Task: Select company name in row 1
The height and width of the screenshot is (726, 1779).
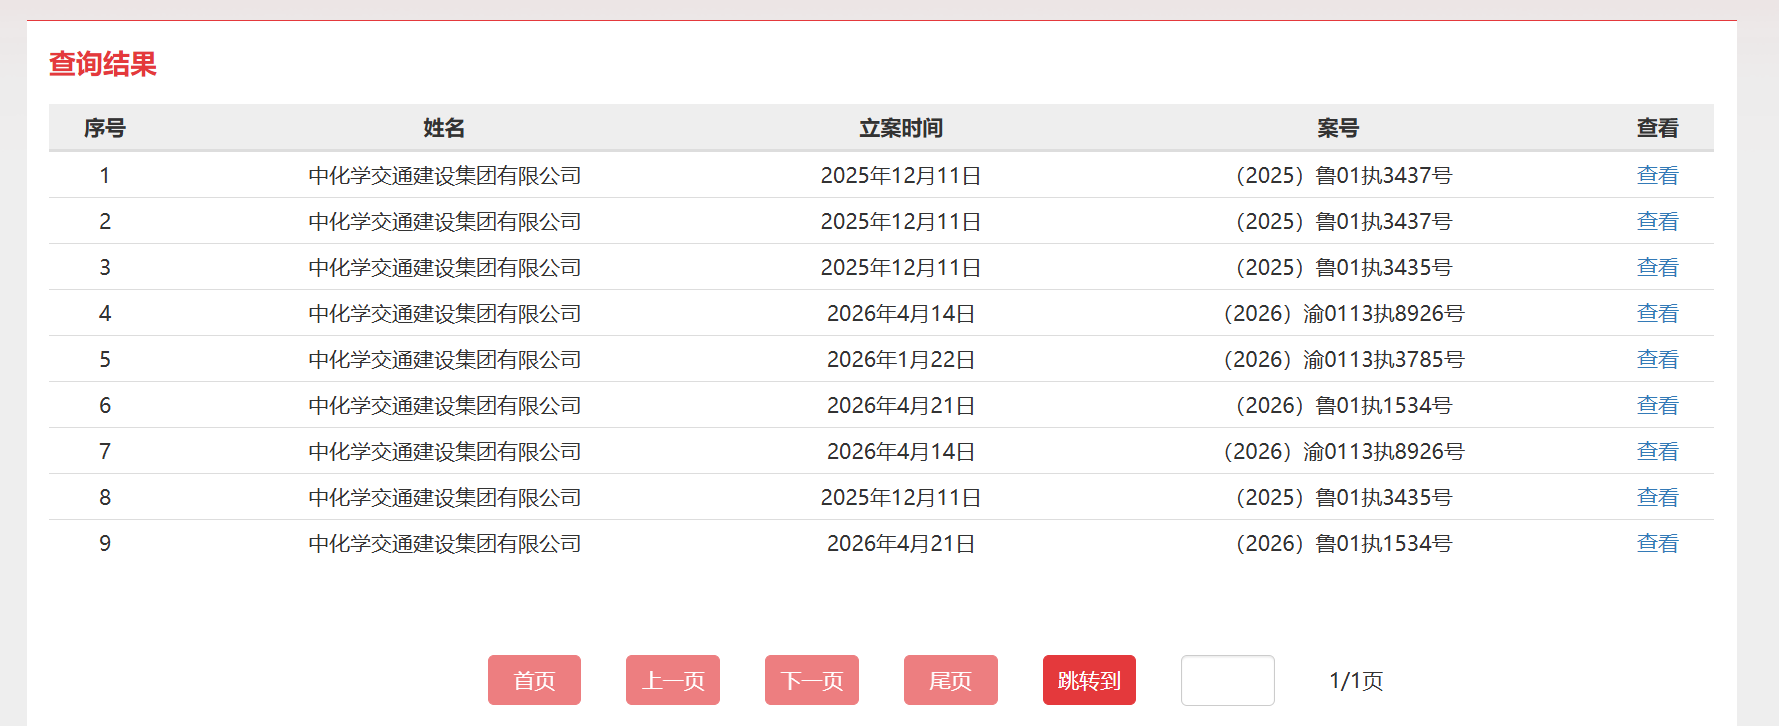Action: (444, 175)
